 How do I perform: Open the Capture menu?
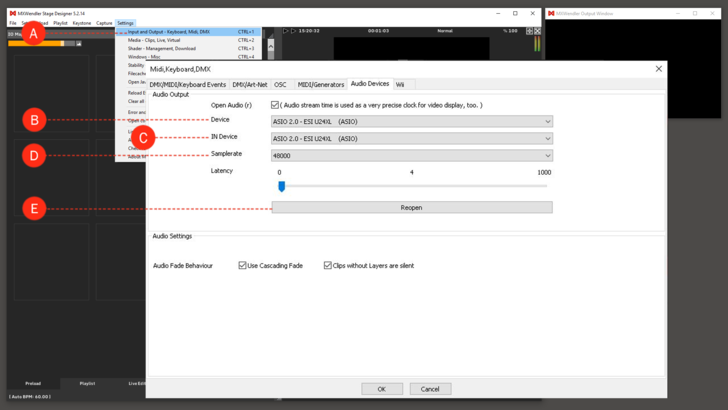click(104, 23)
